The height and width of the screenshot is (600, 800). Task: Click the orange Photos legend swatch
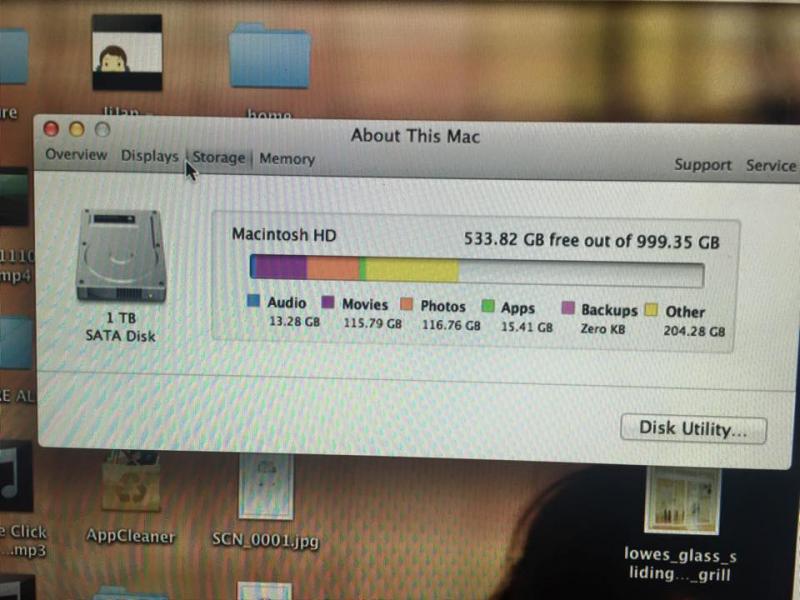coord(407,304)
